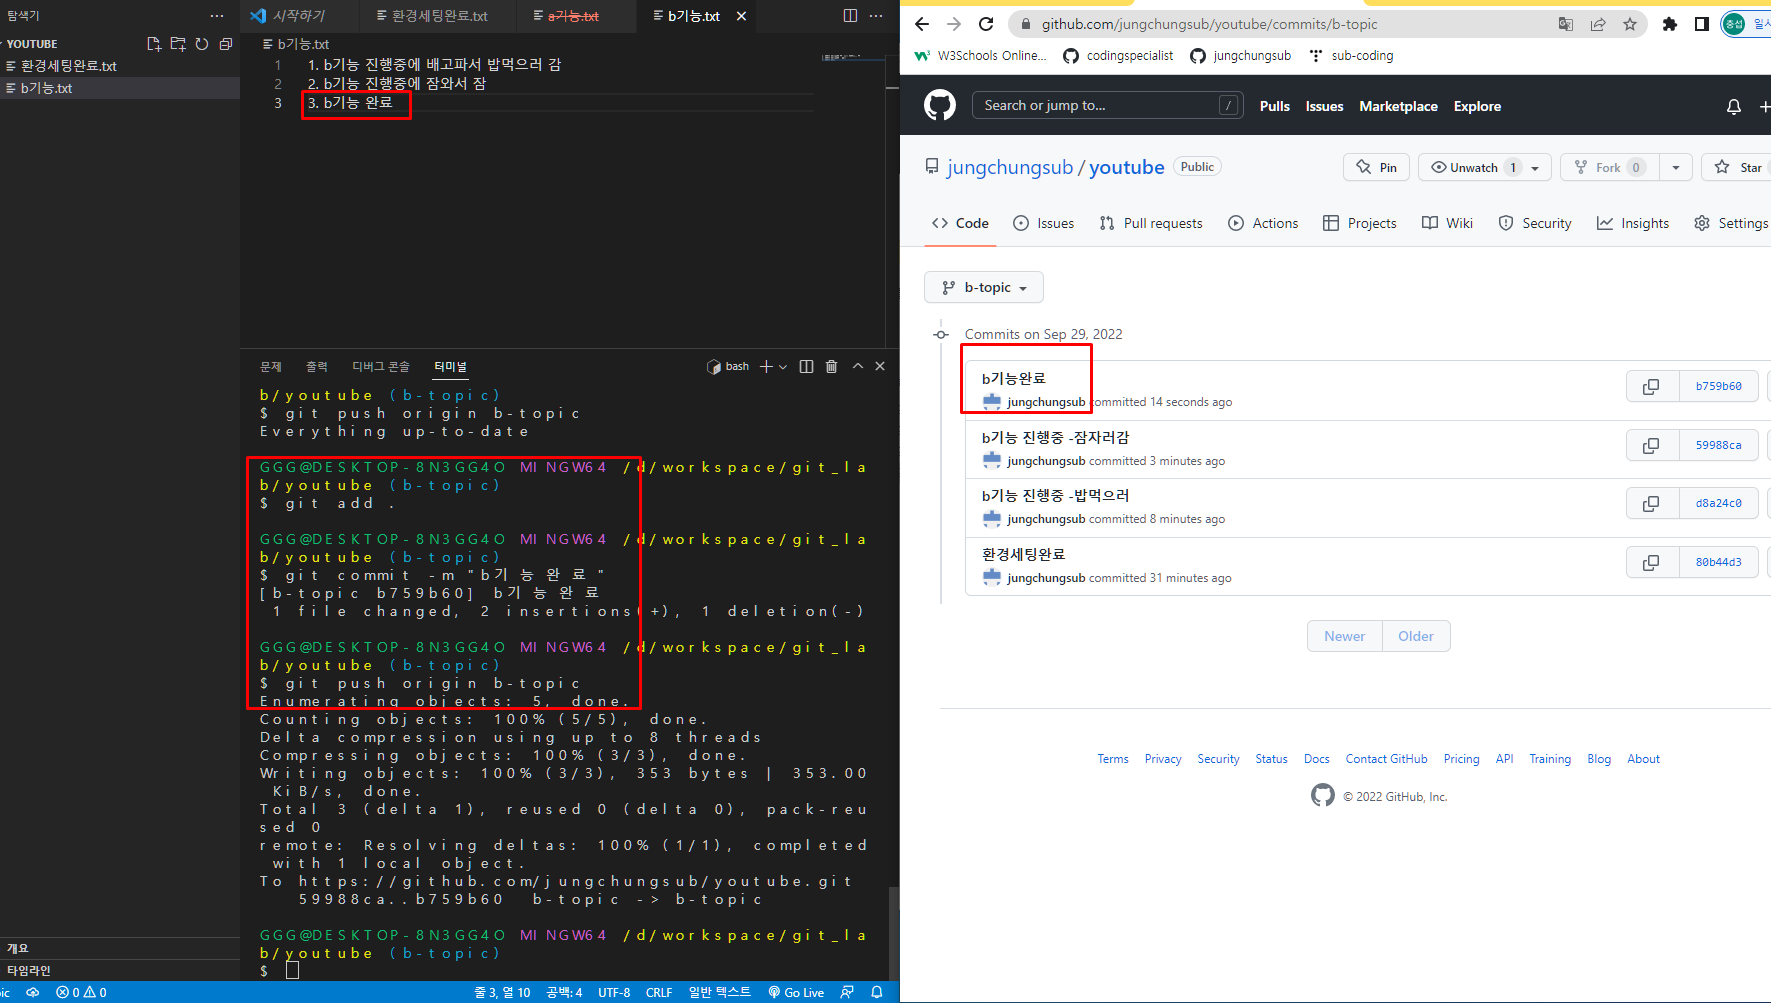Click new file icon in YOUTUBE explorer
Viewport: 1771px width, 1003px height.
tap(154, 44)
